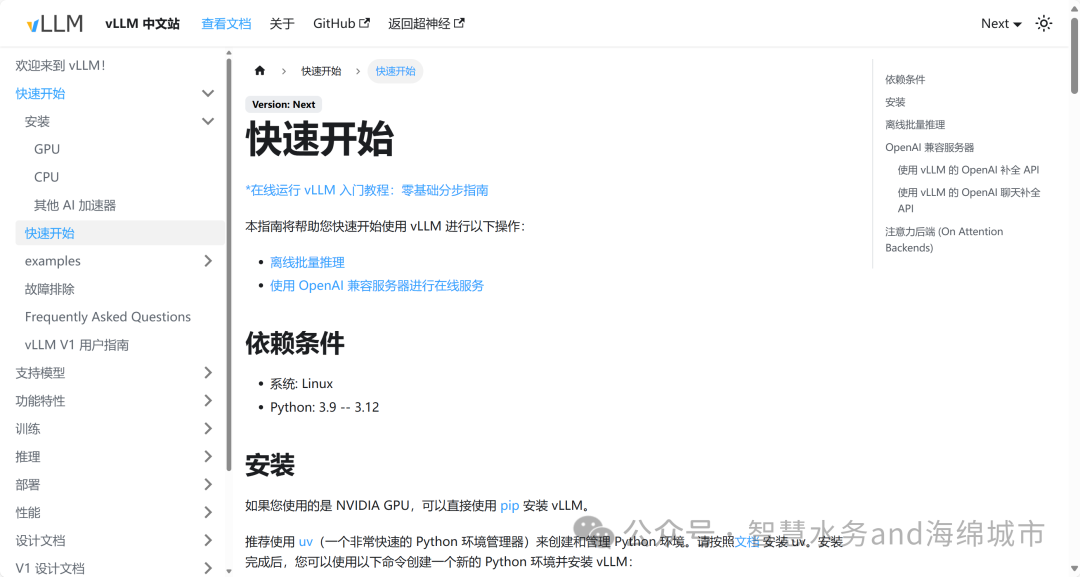This screenshot has height=577, width=1080.
Task: Expand the 性能 sidebar chevron
Action: tap(207, 512)
